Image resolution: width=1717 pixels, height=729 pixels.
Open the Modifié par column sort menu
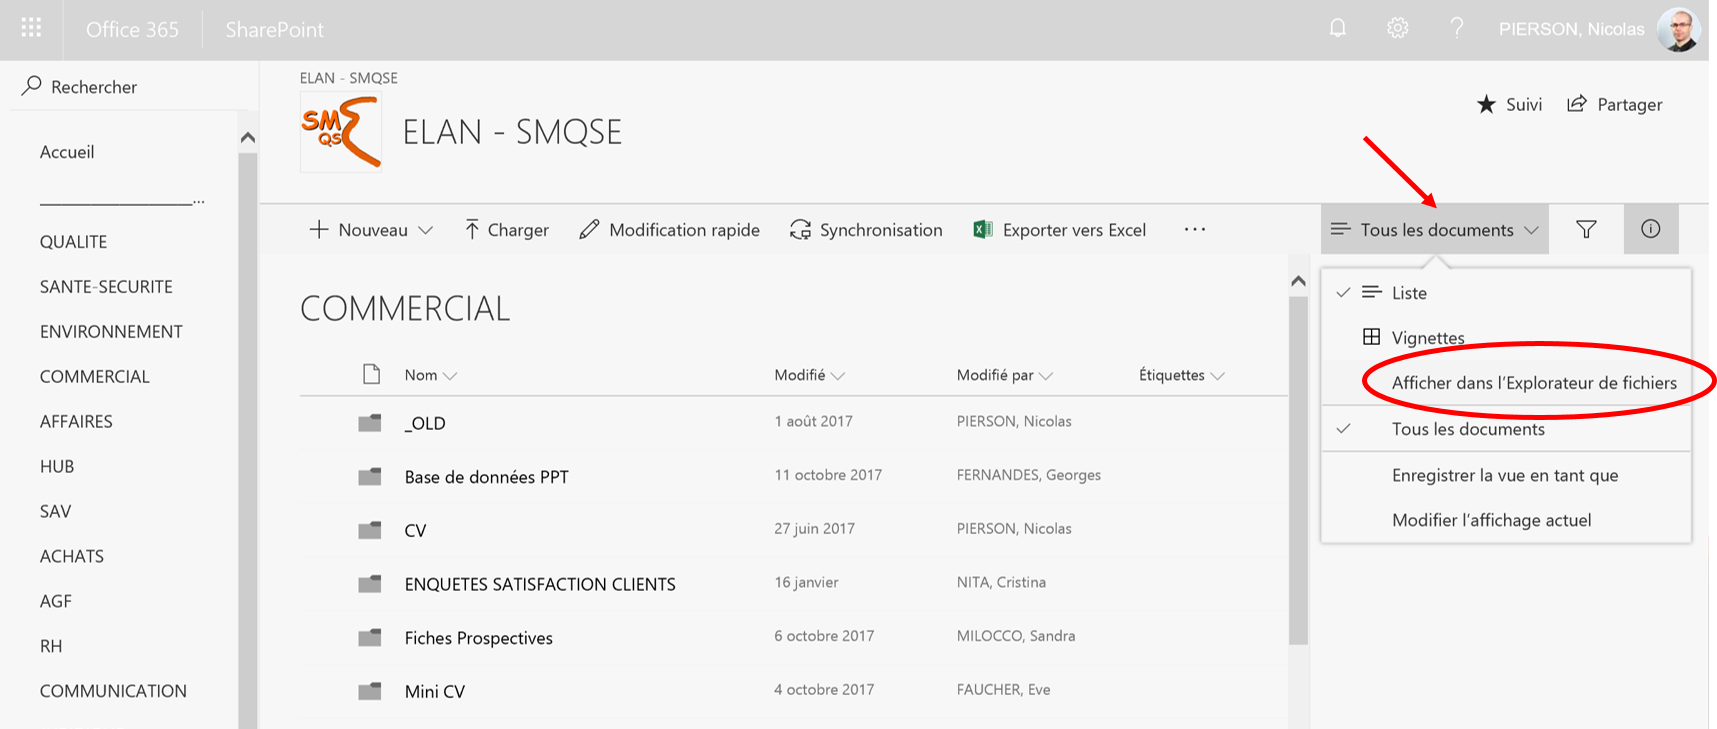pos(1004,375)
